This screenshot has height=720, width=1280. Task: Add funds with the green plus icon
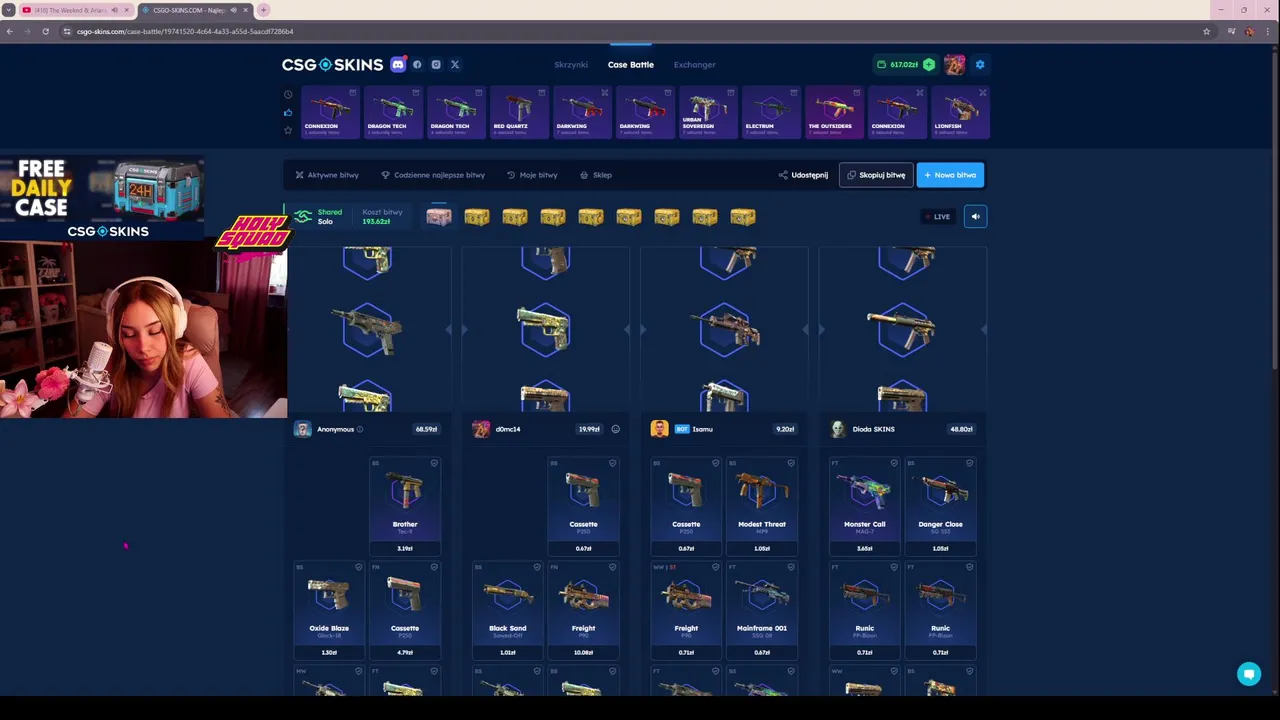pos(929,64)
